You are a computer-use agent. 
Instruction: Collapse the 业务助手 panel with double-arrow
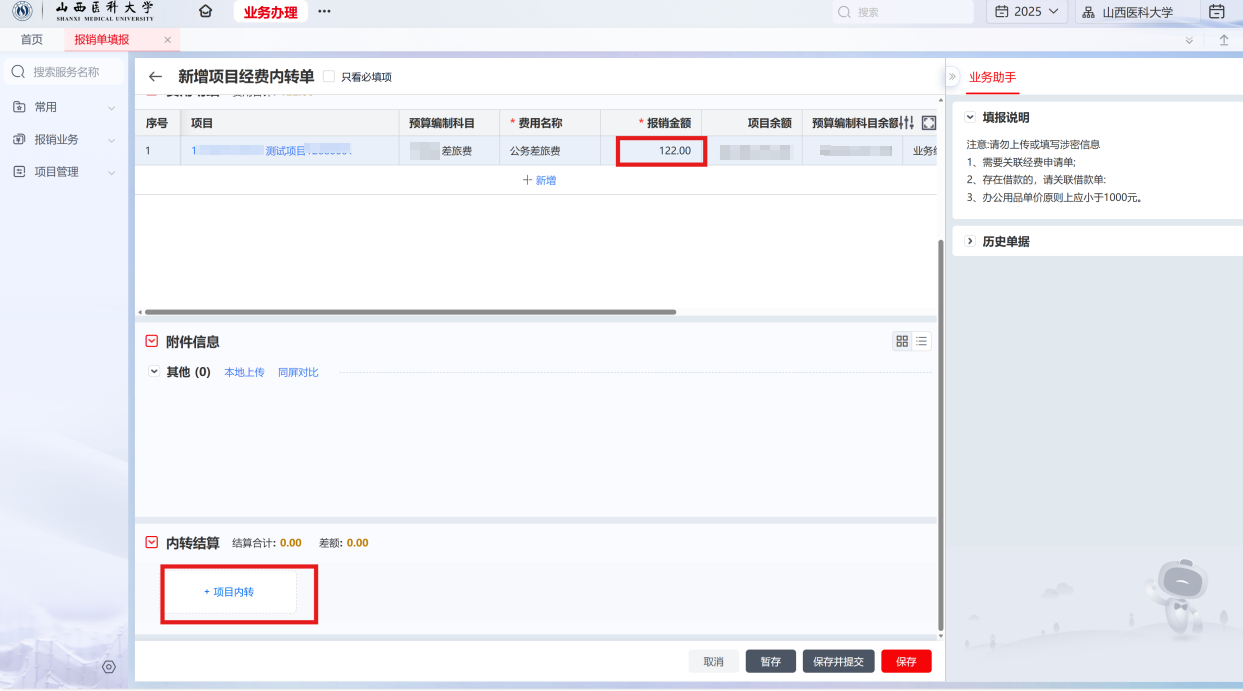(x=952, y=77)
